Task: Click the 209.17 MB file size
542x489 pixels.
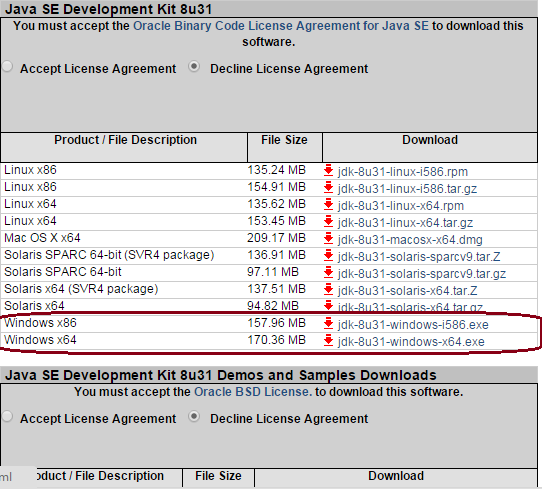Action: click(x=277, y=238)
